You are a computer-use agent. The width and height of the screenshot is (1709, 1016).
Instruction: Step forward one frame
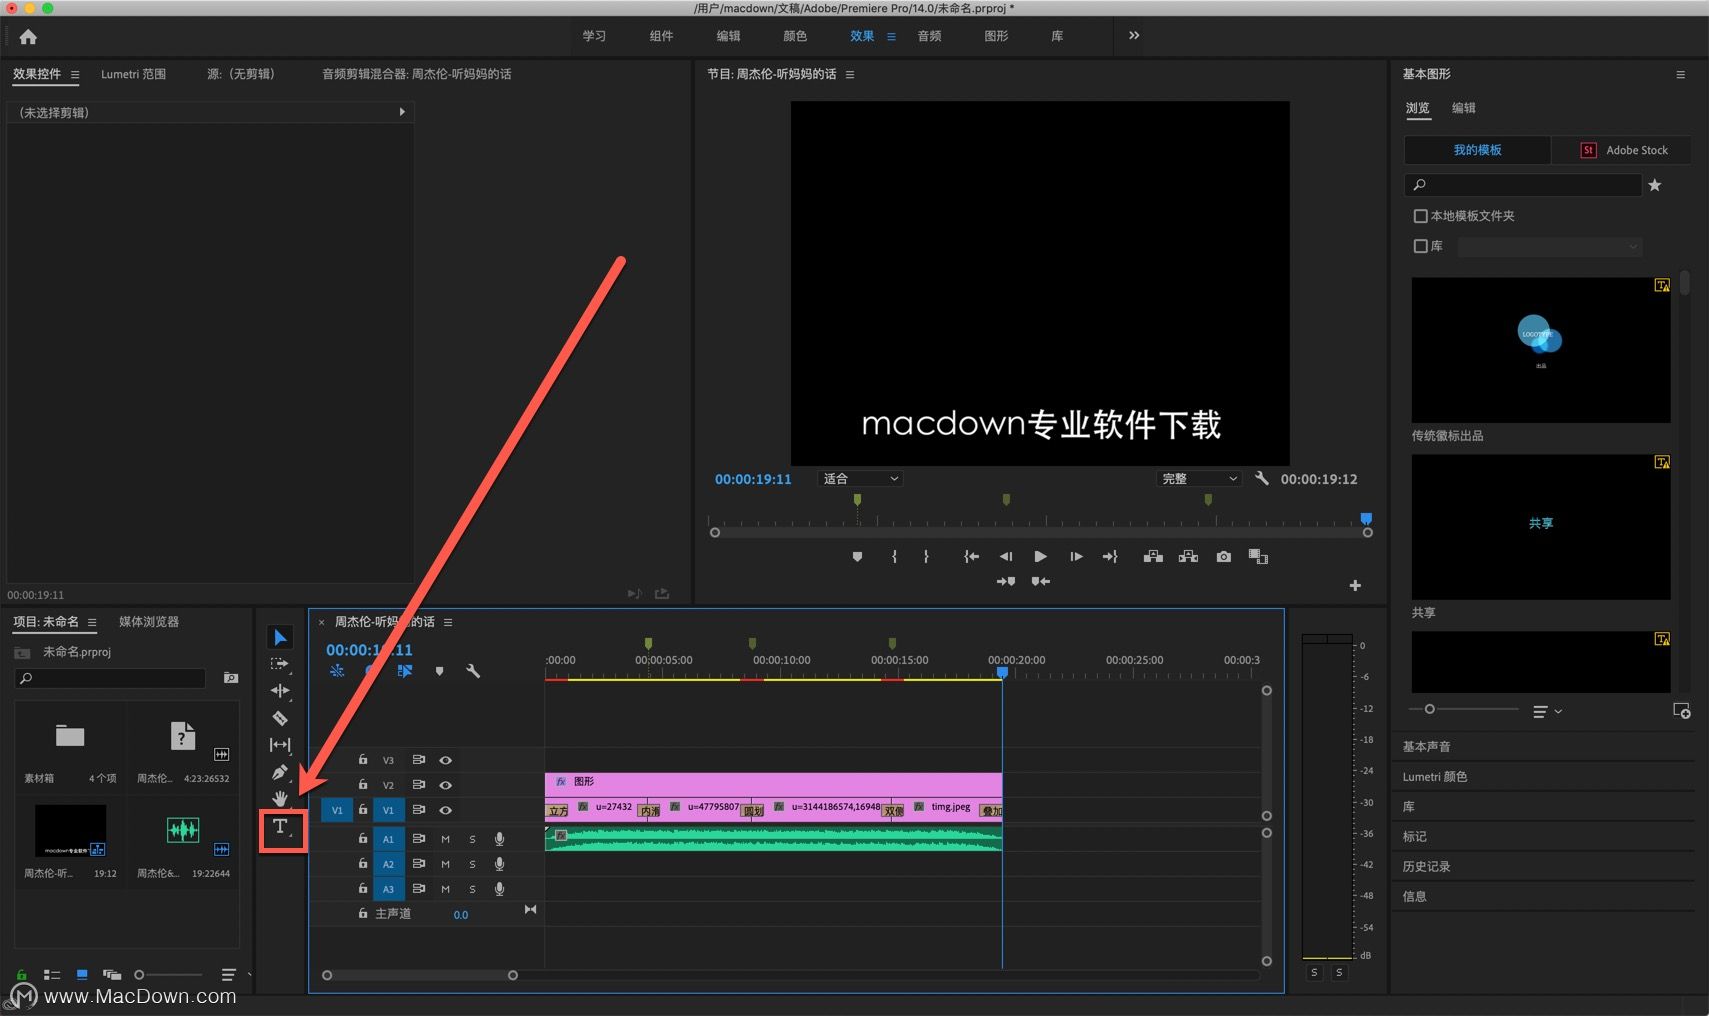1076,557
